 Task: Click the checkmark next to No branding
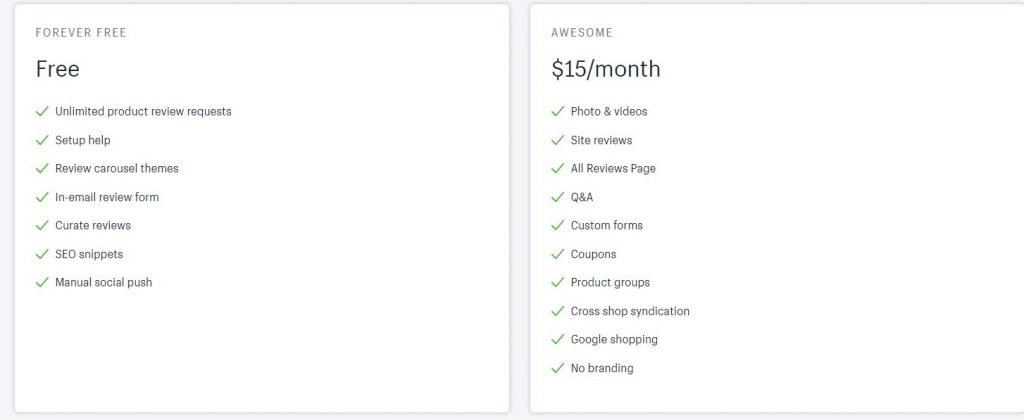coord(558,368)
